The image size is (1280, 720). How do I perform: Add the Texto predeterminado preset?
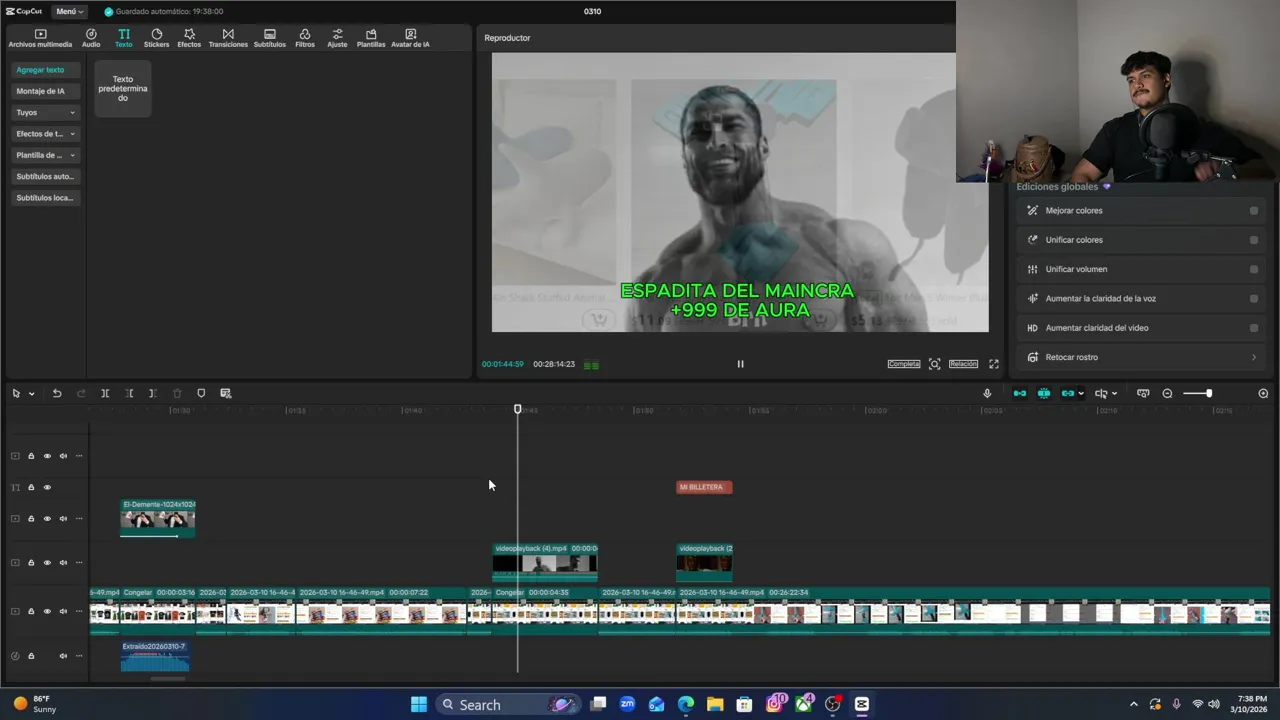tap(123, 88)
